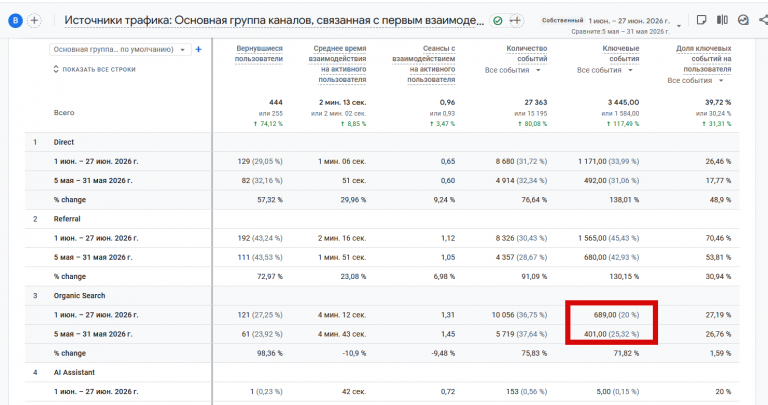This screenshot has width=768, height=405.
Task: Click the share report icon
Action: tap(763, 20)
